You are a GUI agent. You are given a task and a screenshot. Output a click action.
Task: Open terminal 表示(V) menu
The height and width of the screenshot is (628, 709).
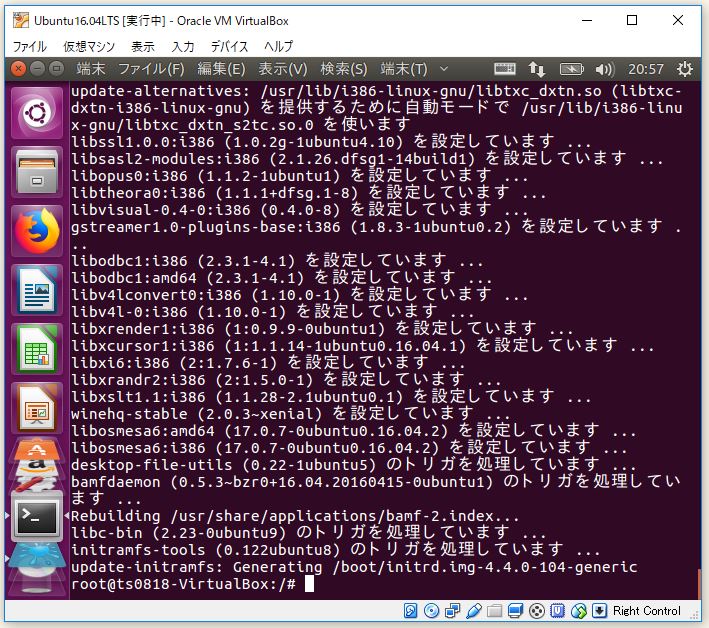(x=283, y=69)
